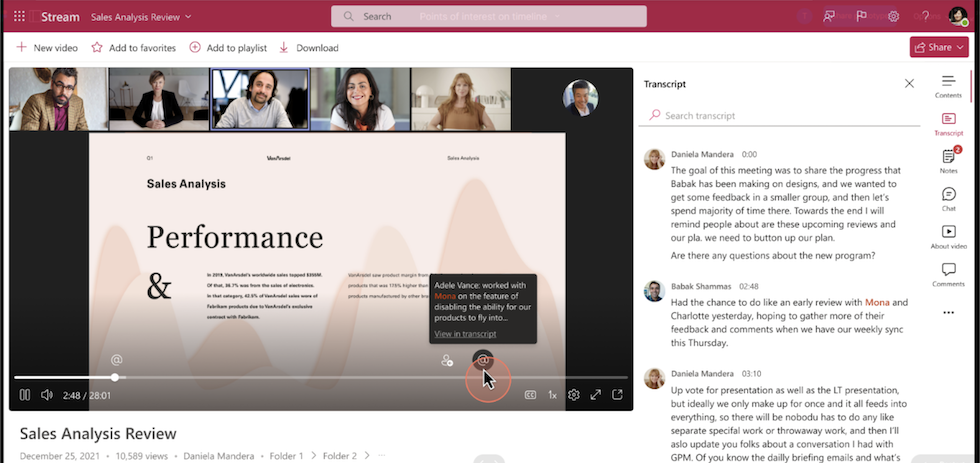The width and height of the screenshot is (980, 463).
Task: Open the settings gear in the header
Action: pyautogui.click(x=894, y=16)
